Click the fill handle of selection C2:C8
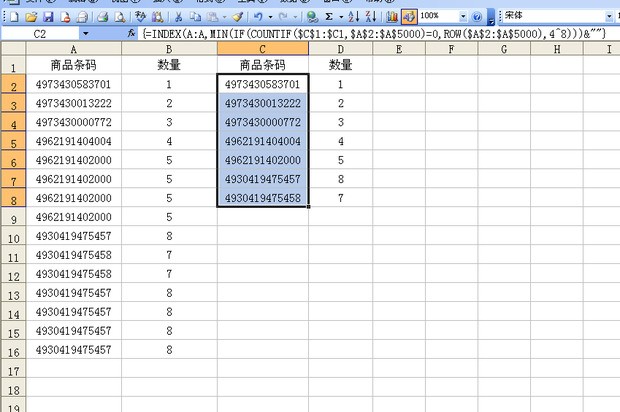The image size is (620, 412). point(308,206)
